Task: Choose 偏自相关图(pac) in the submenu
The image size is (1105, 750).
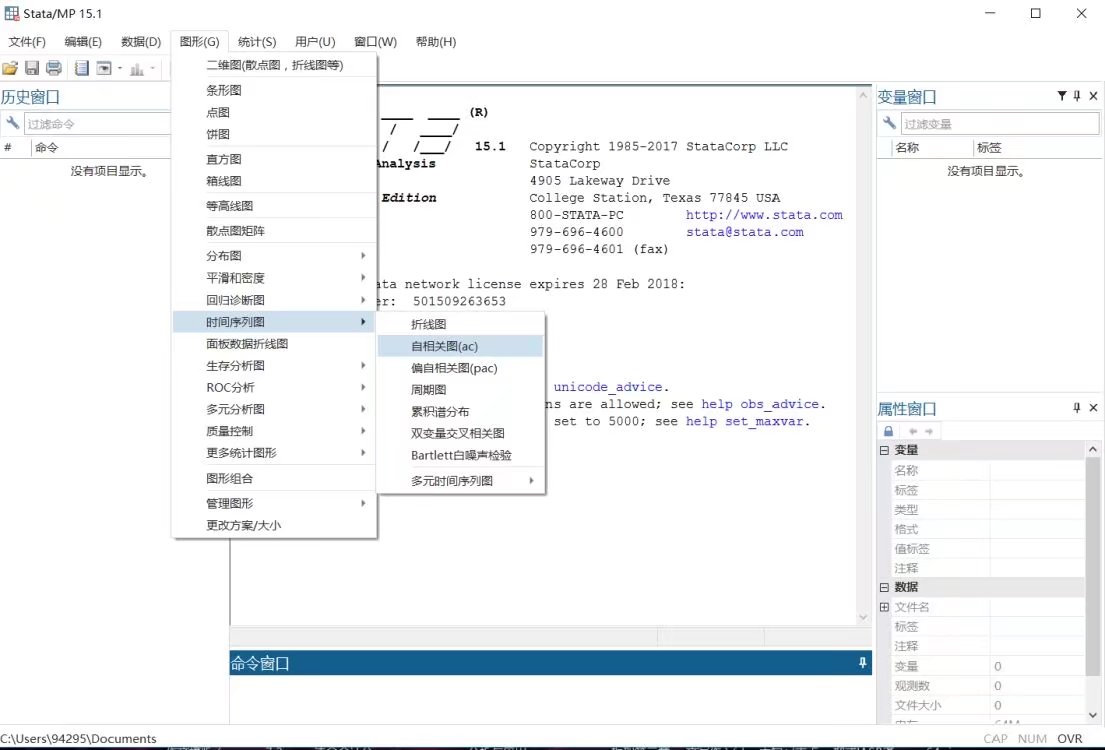Action: pyautogui.click(x=460, y=368)
